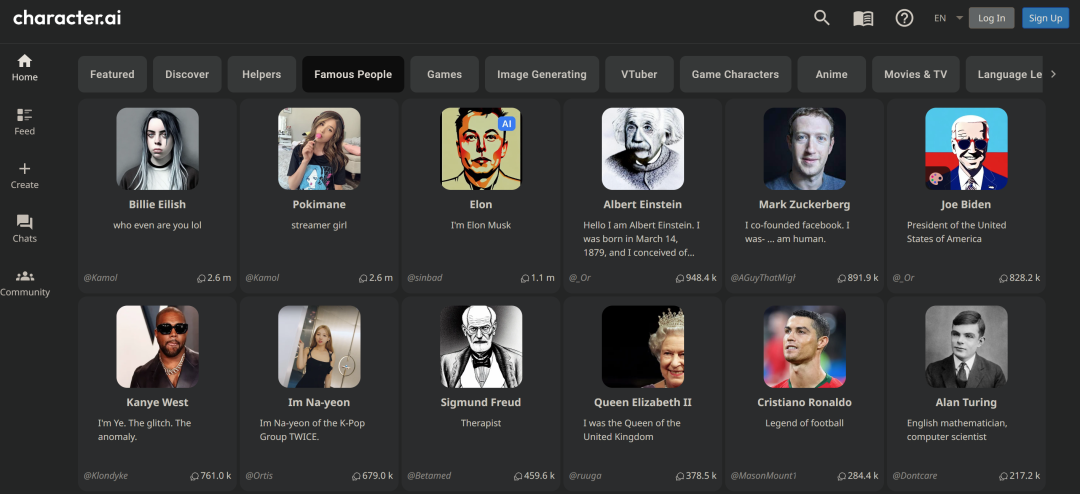The image size is (1080, 494).
Task: Click the Log In button
Action: coord(991,18)
